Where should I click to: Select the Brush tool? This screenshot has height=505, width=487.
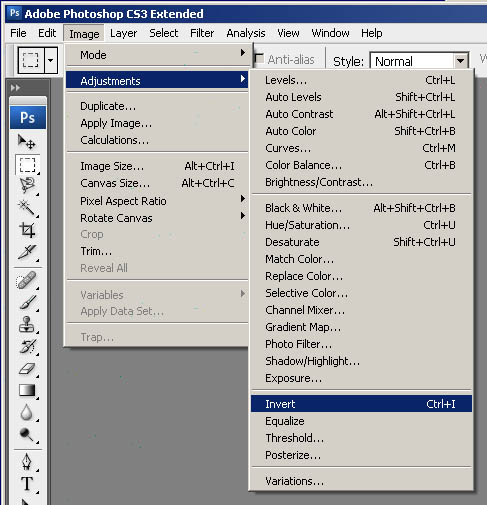point(27,302)
